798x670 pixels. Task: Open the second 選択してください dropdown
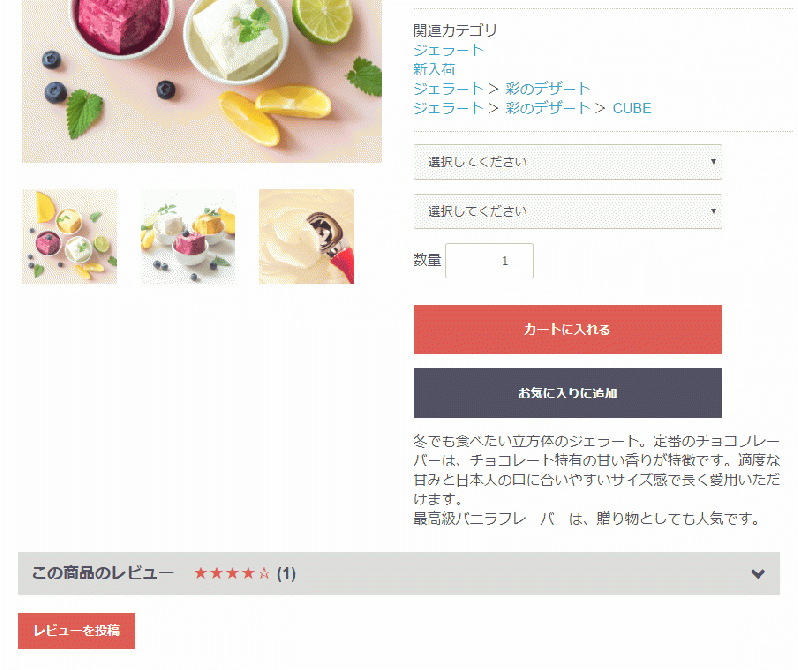[567, 211]
